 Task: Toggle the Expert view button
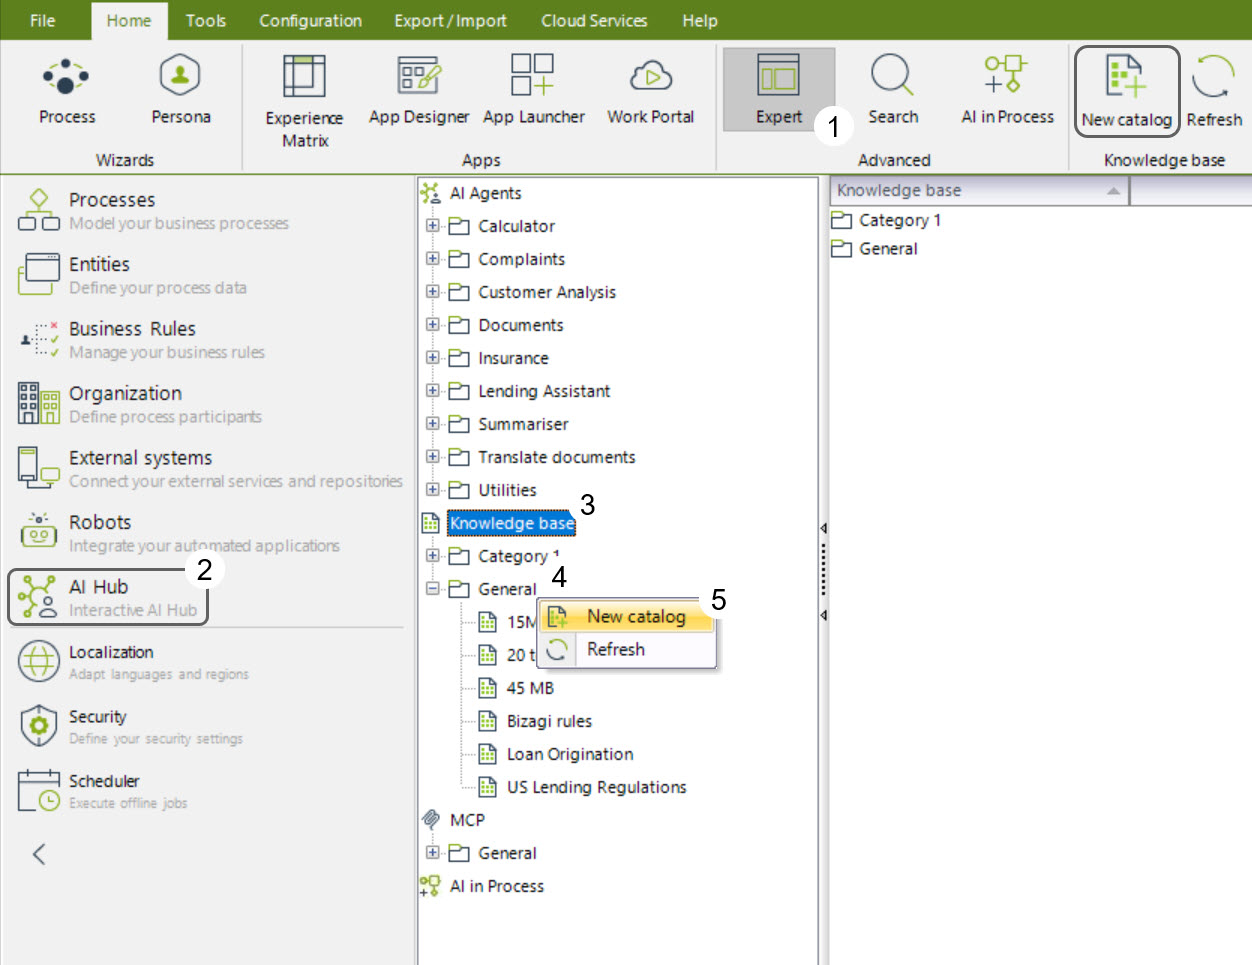click(x=778, y=88)
